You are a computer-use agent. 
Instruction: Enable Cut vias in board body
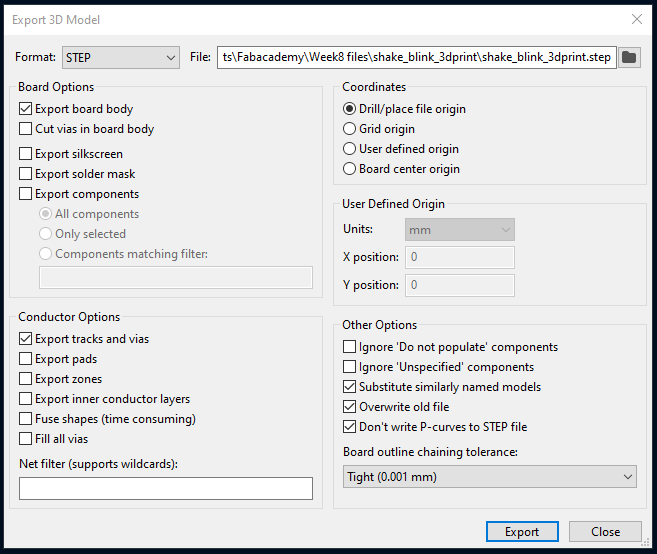point(26,129)
